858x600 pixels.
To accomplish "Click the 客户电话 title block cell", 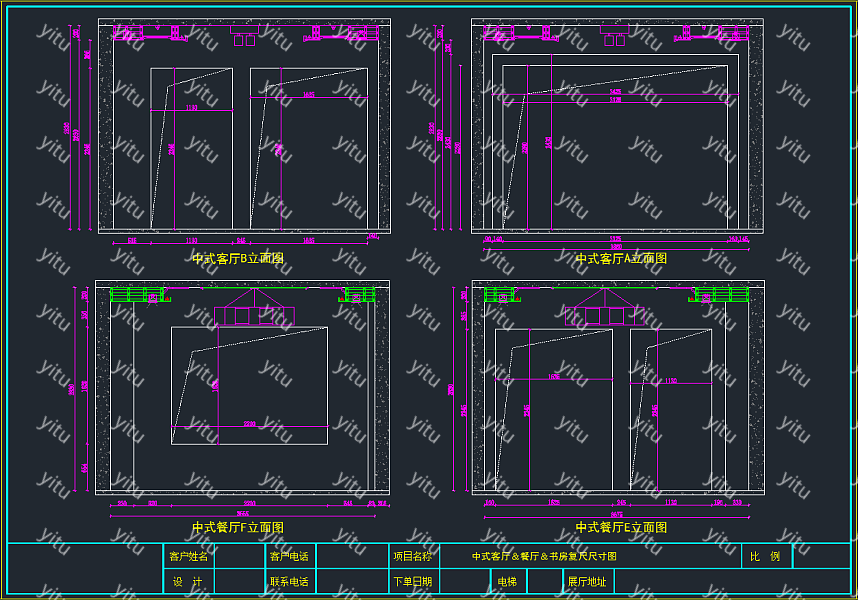I will [x=289, y=556].
